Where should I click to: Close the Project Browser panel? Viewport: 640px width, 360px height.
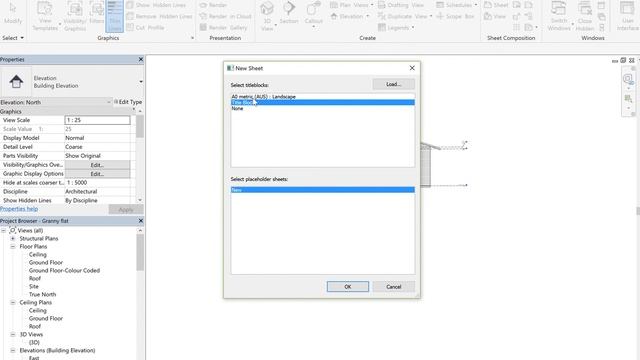point(141,221)
